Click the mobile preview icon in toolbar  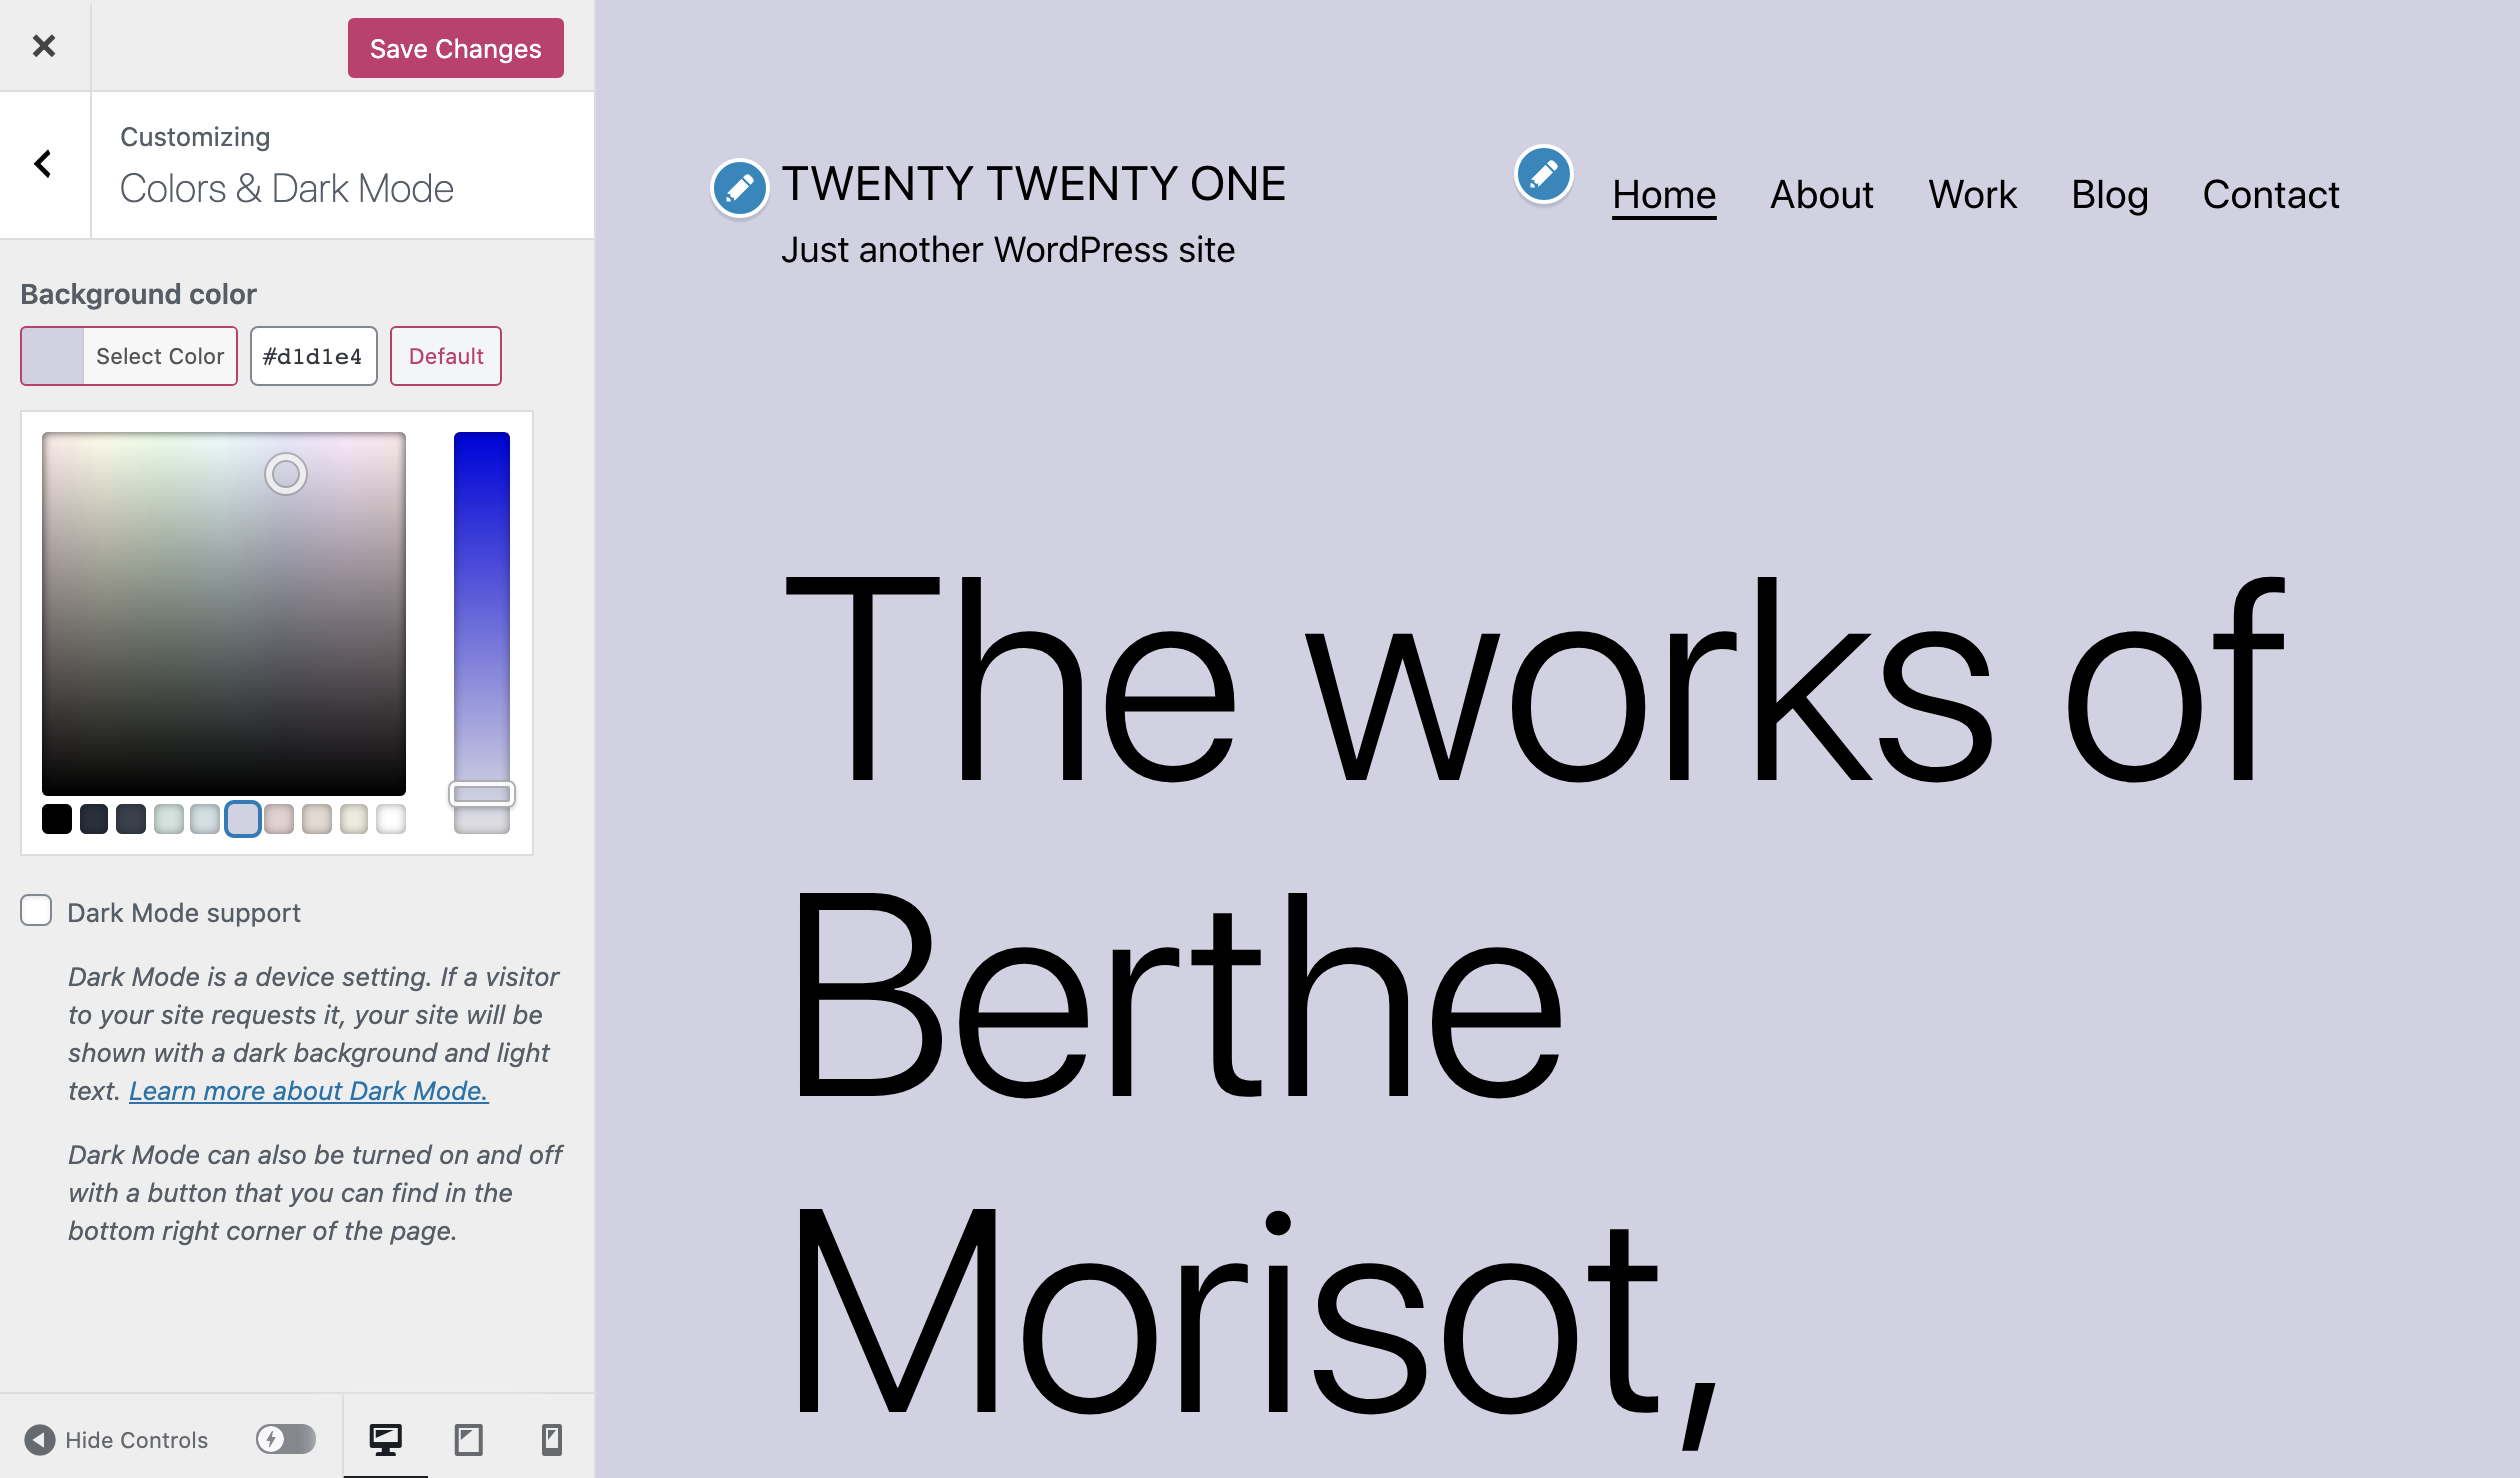[x=552, y=1439]
